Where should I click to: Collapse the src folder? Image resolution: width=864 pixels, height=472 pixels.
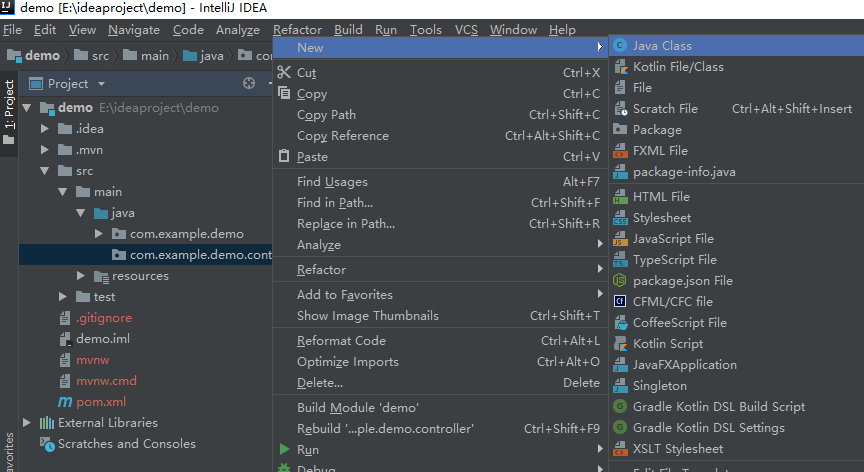tap(45, 171)
